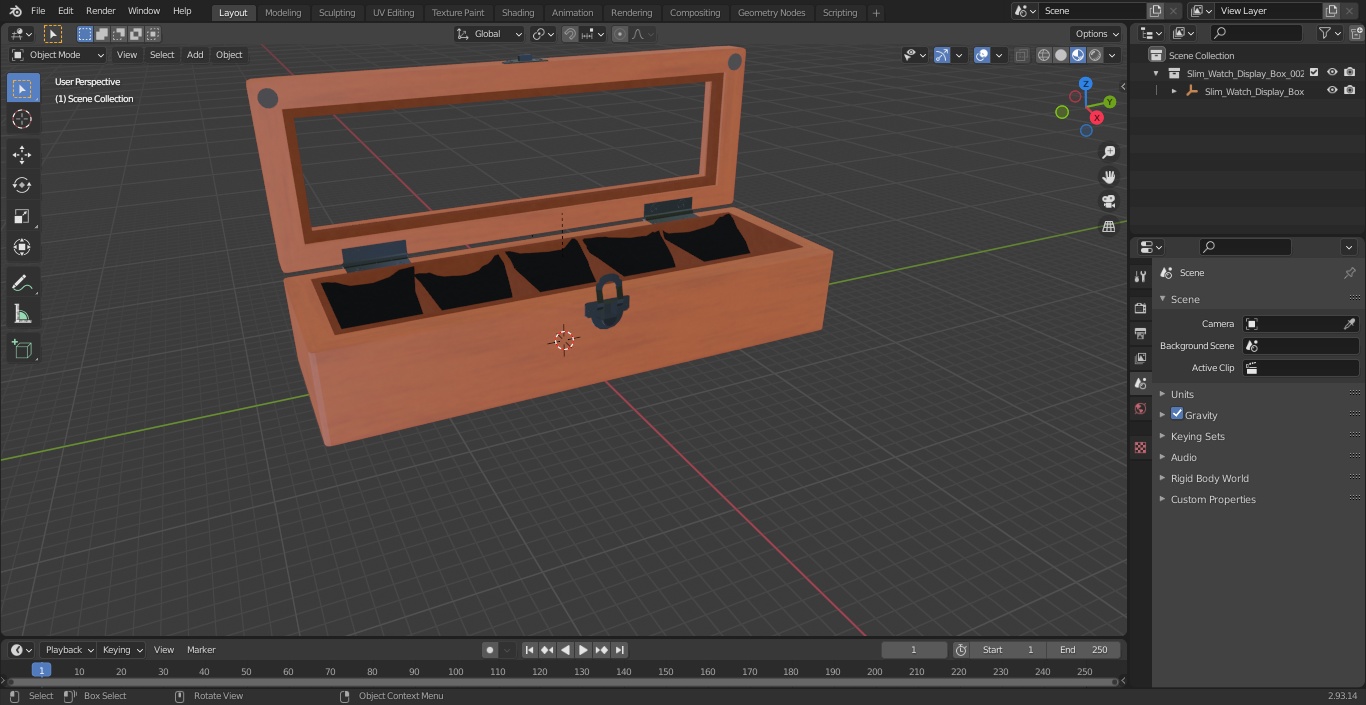Screen dimensions: 1366x705
Task: Select the Add Cube tool
Action: (x=22, y=350)
